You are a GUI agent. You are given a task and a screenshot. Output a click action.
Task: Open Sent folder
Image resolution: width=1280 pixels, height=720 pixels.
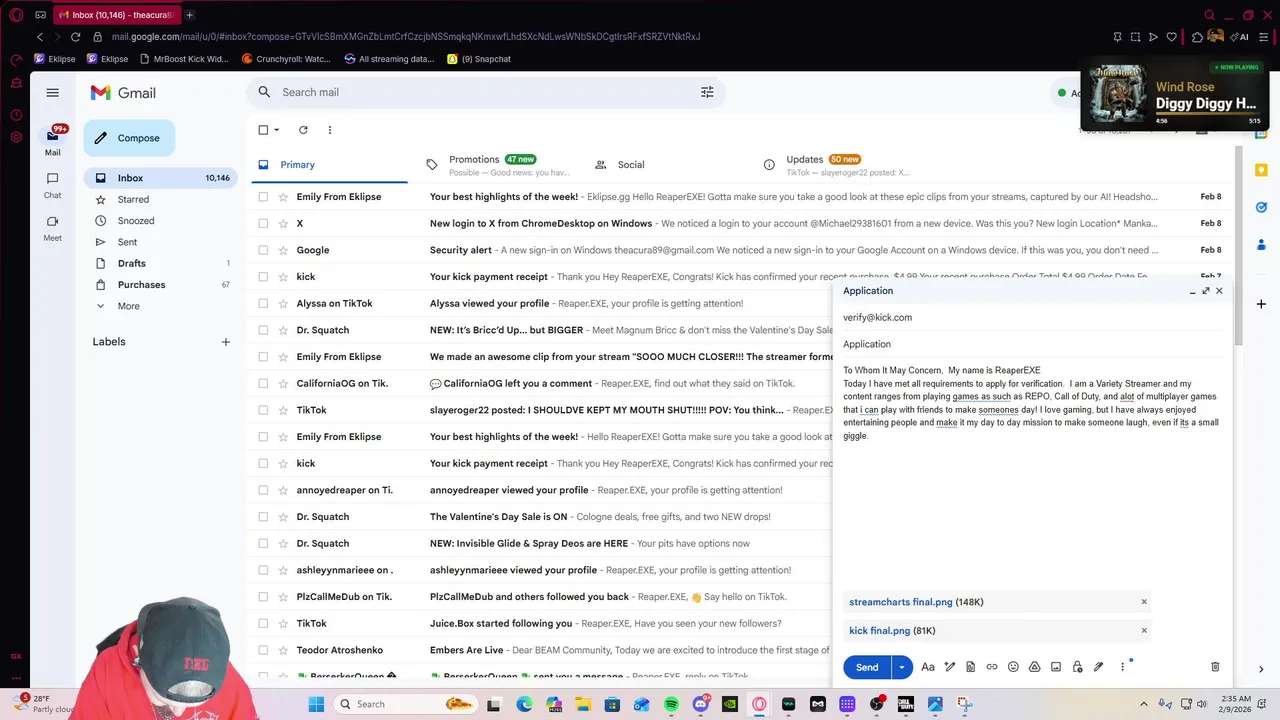pos(161,242)
